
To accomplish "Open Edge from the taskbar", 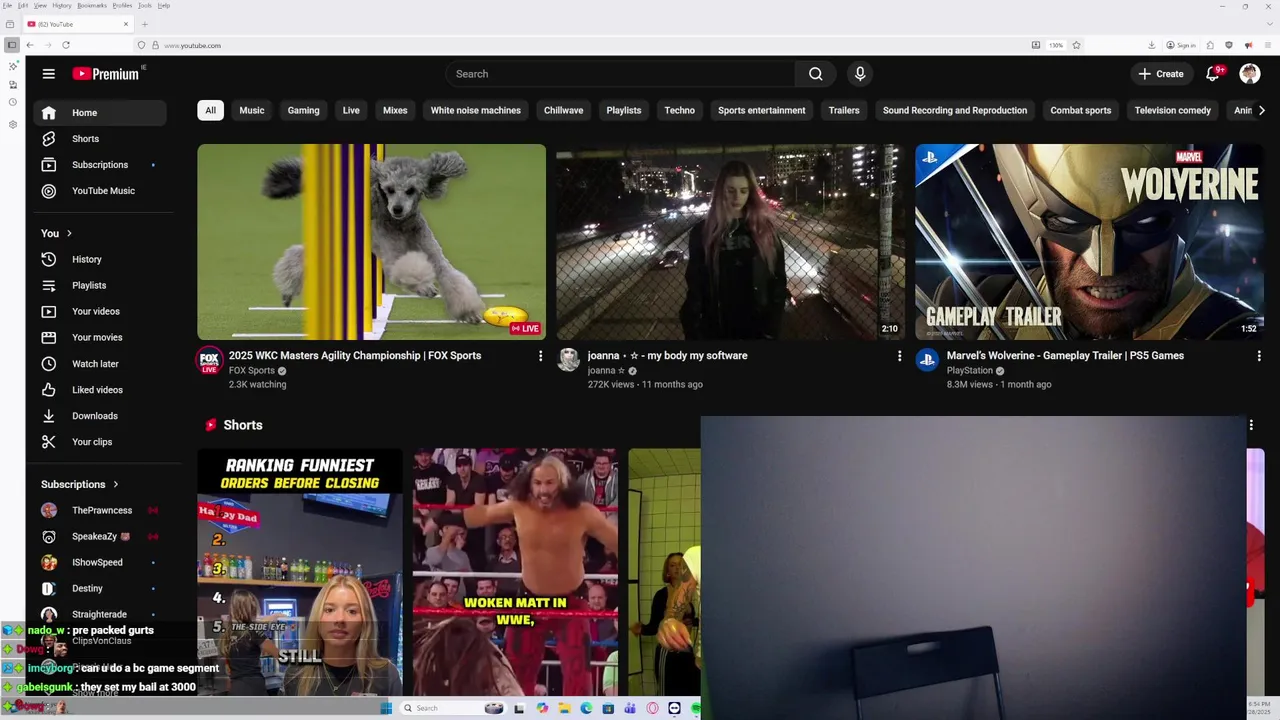I will (586, 708).
